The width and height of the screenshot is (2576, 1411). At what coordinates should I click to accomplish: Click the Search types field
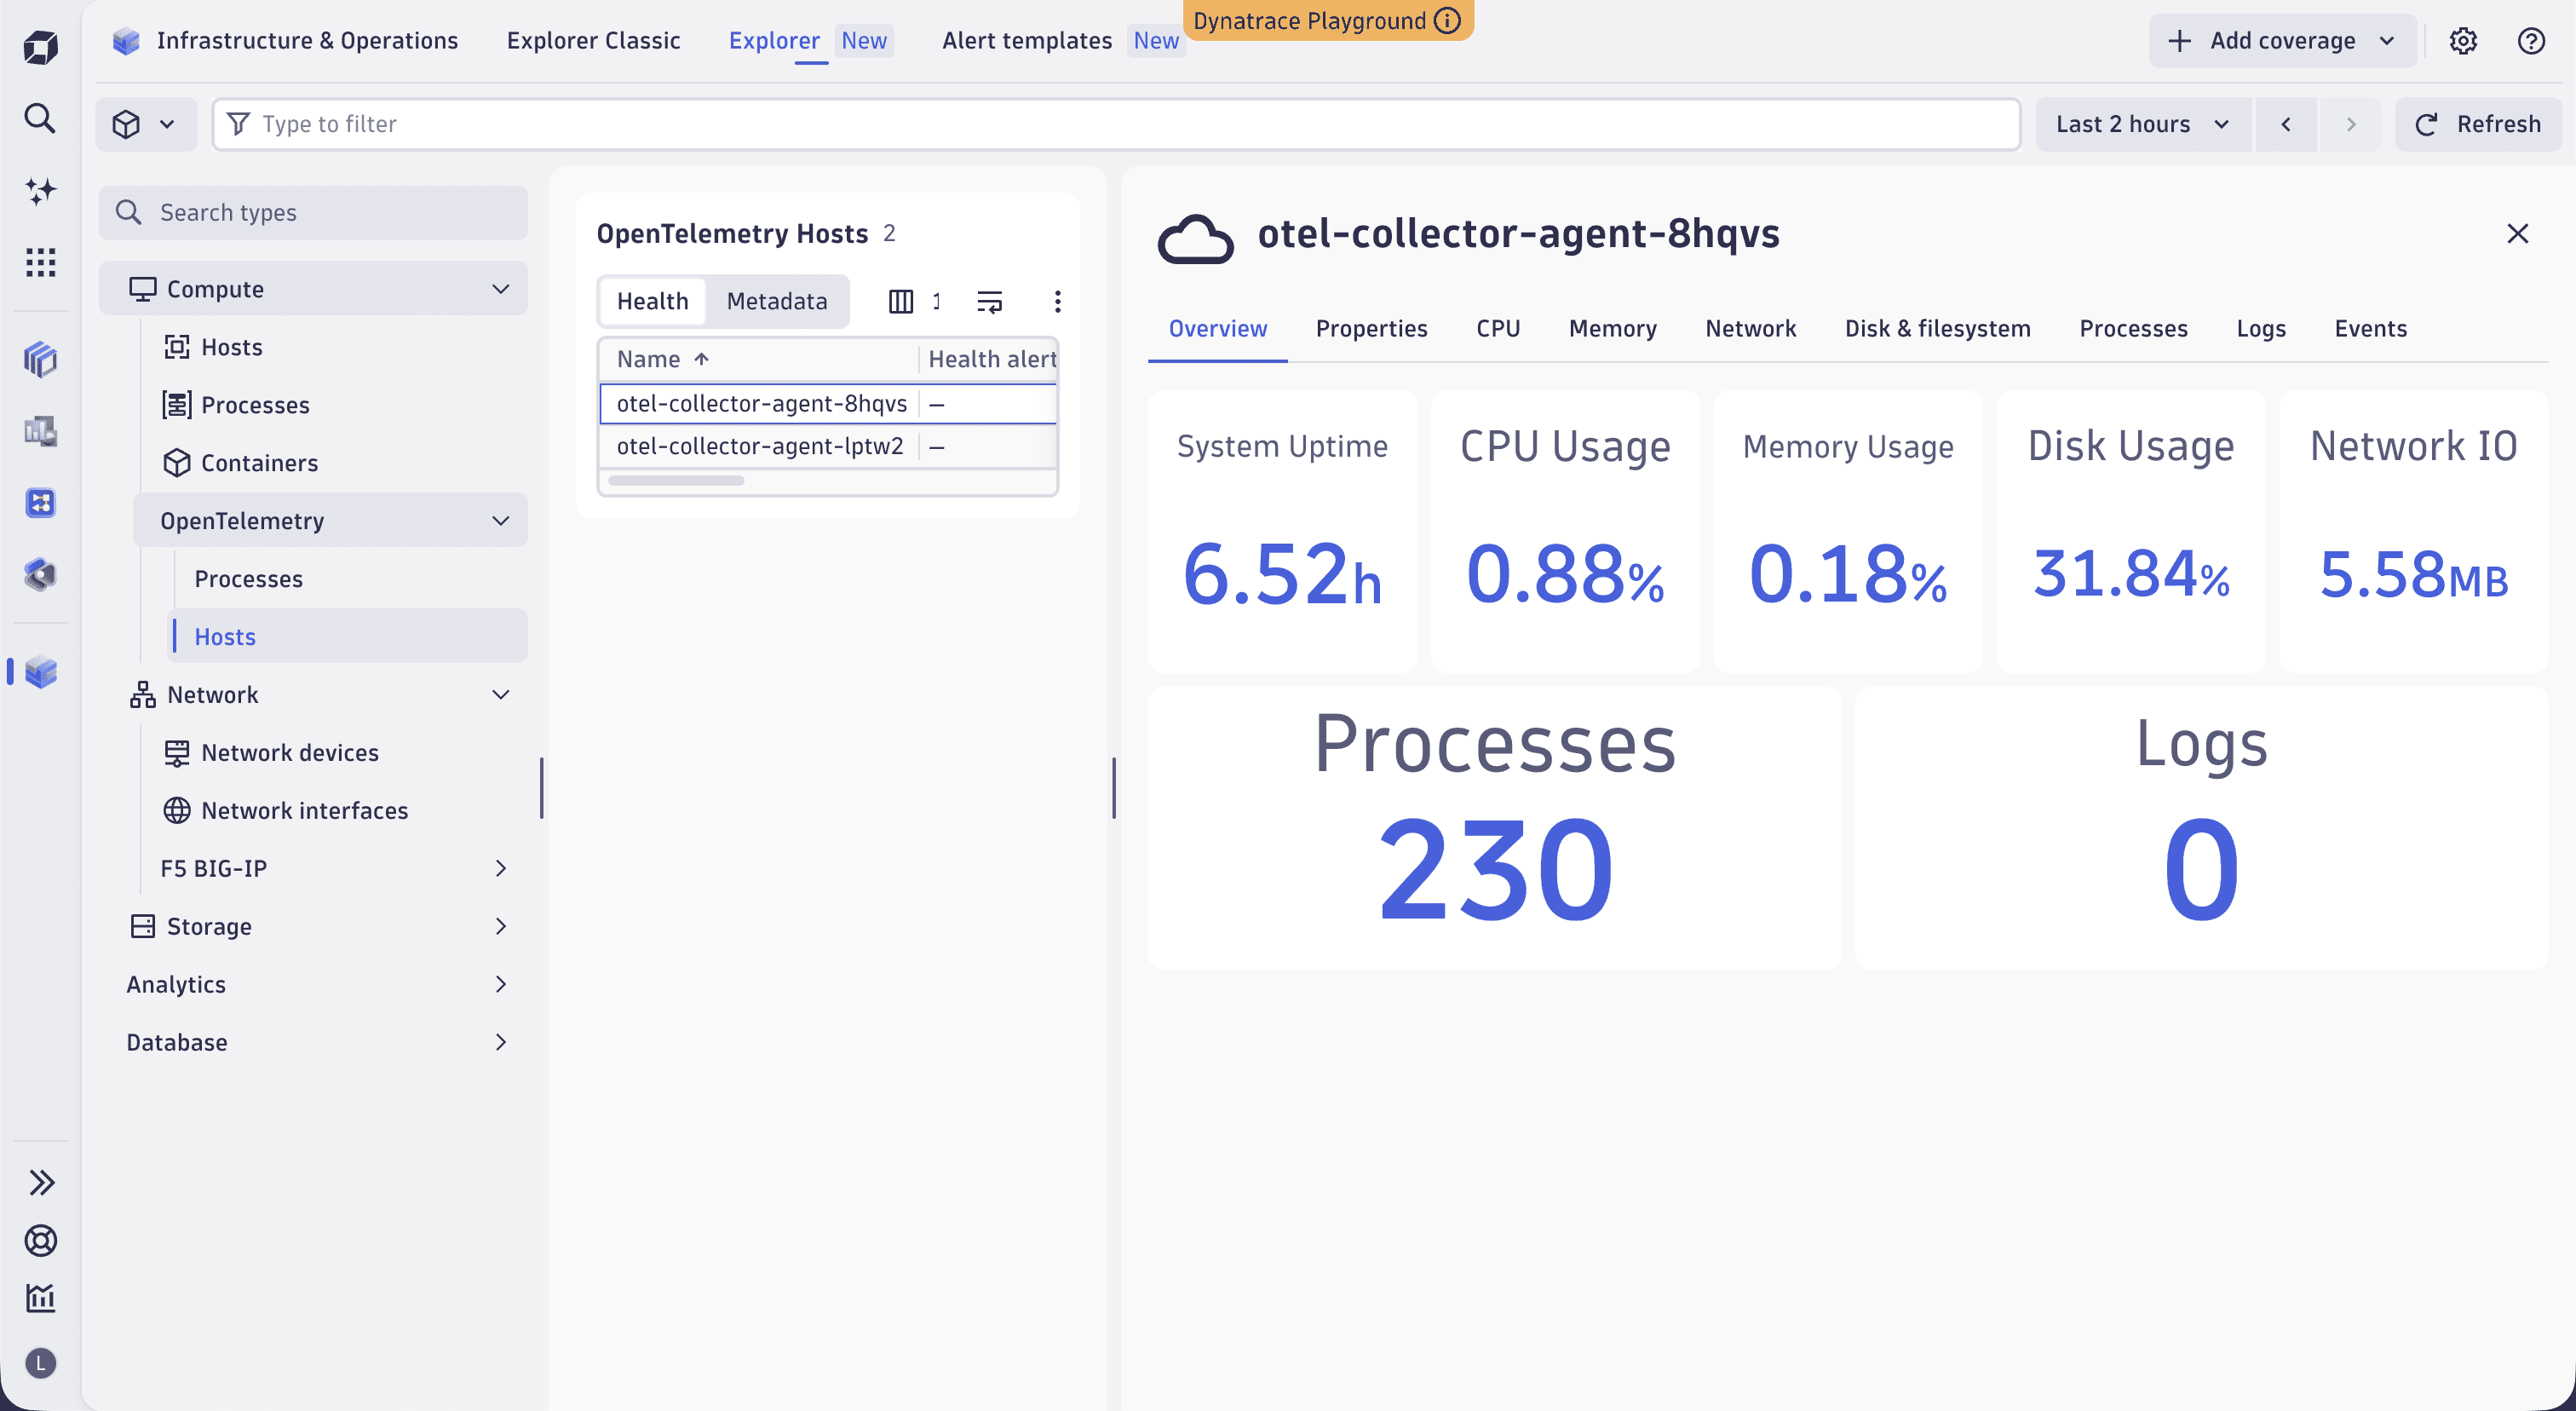[313, 213]
